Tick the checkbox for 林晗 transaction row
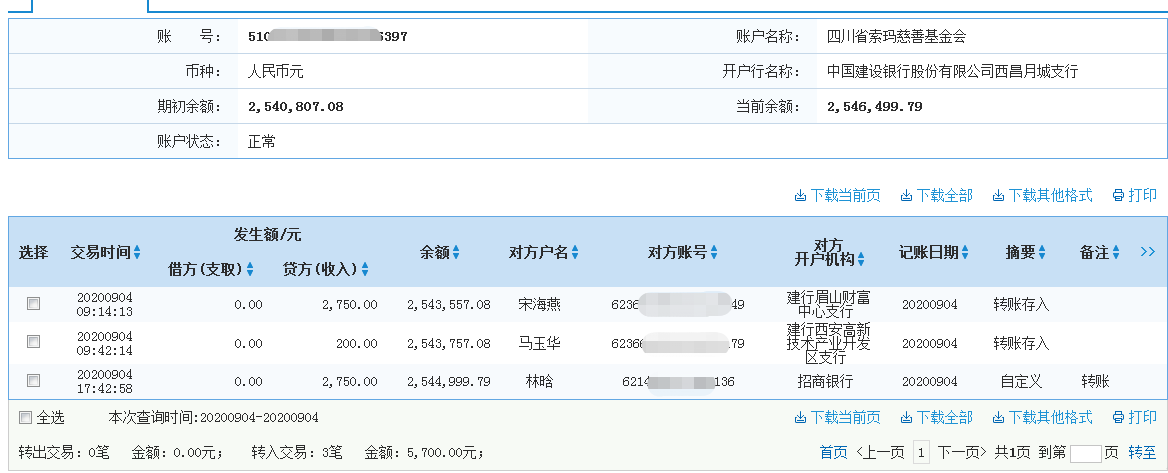The image size is (1168, 473). click(x=33, y=381)
